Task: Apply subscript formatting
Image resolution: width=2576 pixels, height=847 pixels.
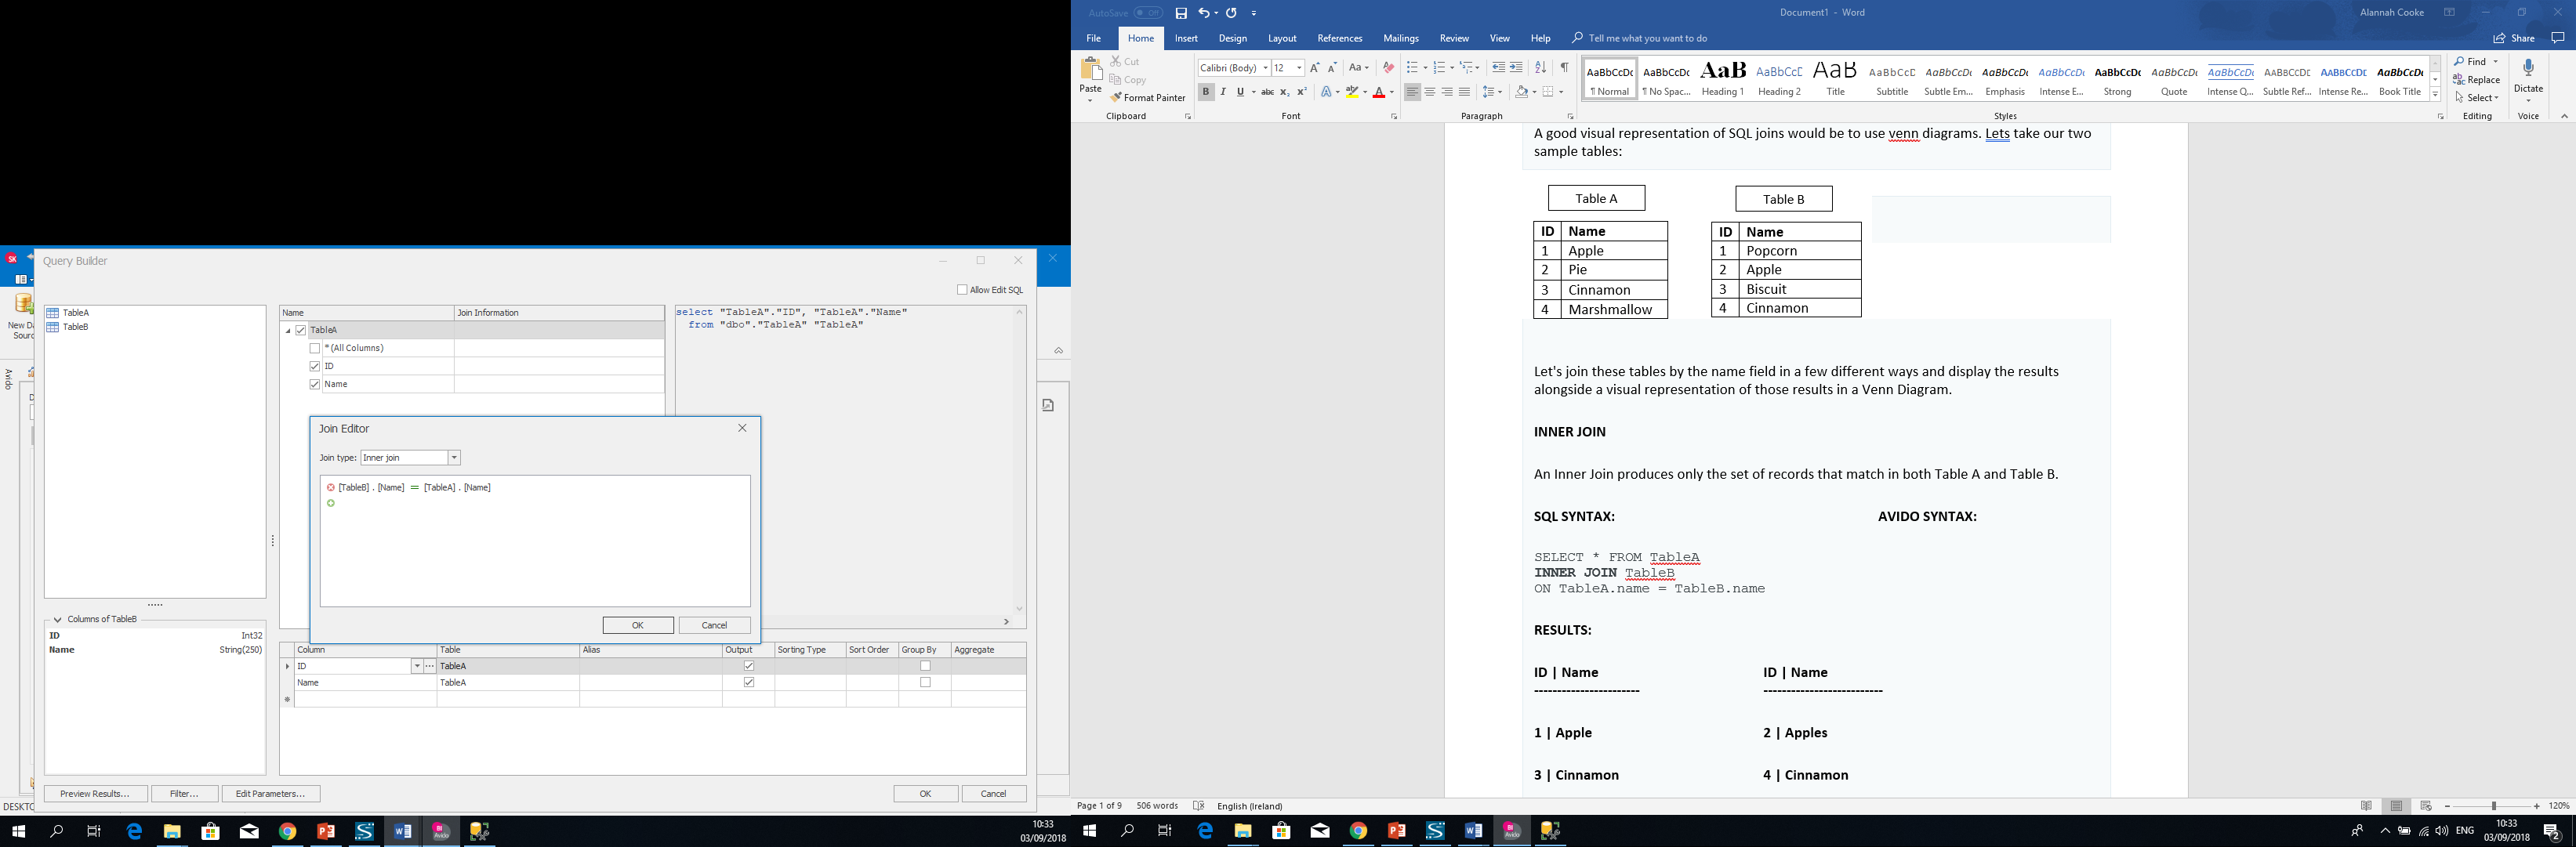Action: tap(1285, 92)
